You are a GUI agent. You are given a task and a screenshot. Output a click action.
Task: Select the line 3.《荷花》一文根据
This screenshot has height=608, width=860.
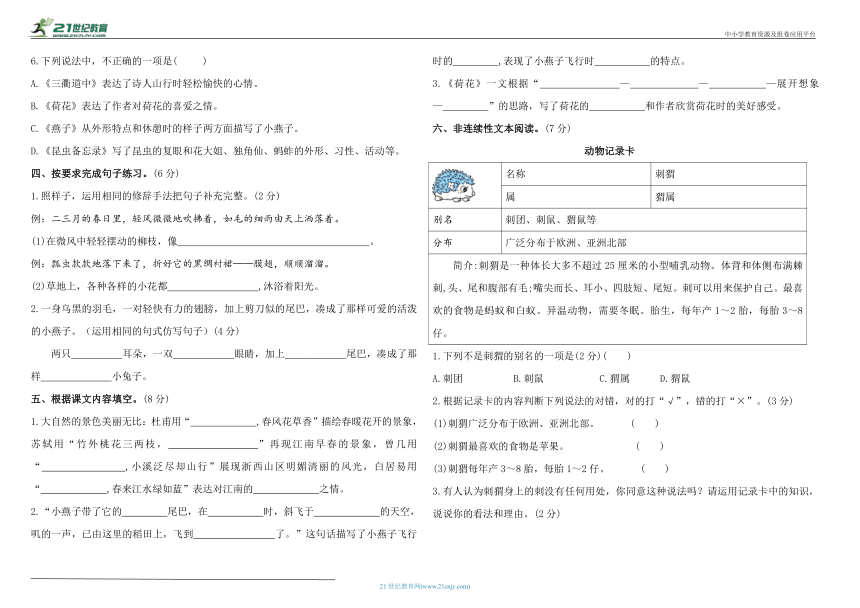click(625, 83)
